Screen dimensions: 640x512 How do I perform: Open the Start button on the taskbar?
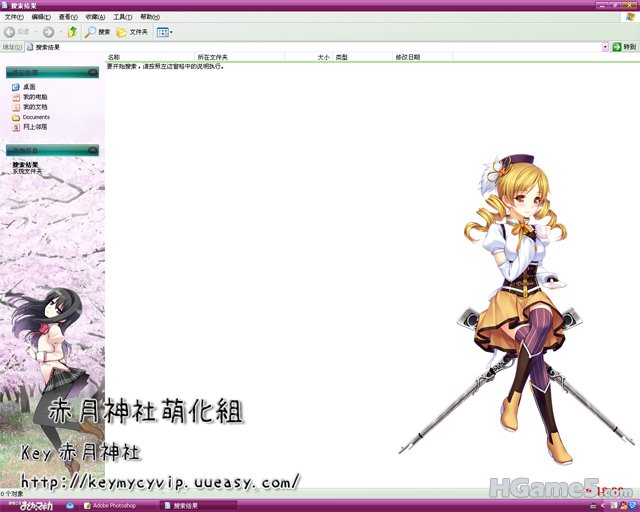coord(31,505)
